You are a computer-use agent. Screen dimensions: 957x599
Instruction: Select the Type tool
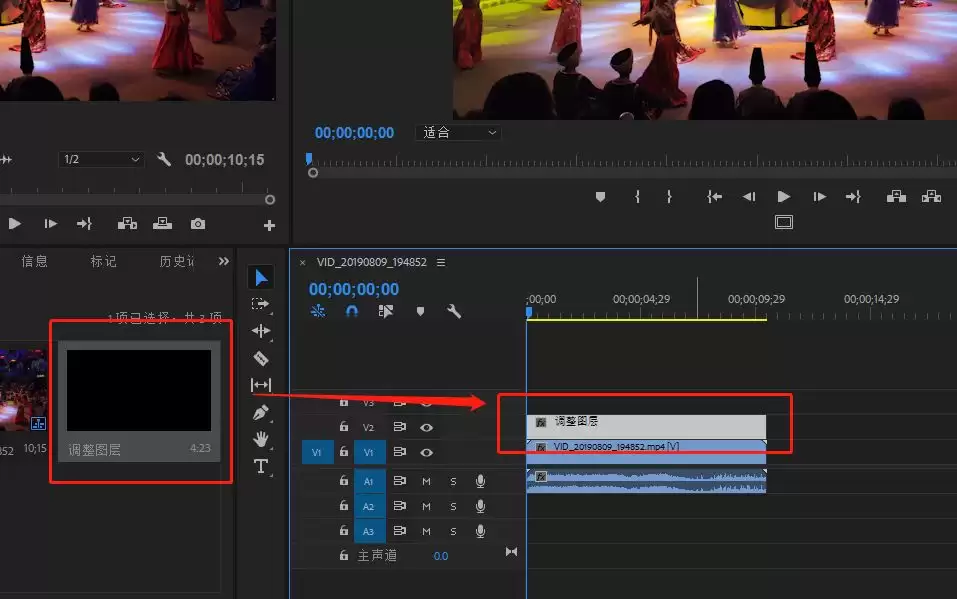tap(261, 466)
